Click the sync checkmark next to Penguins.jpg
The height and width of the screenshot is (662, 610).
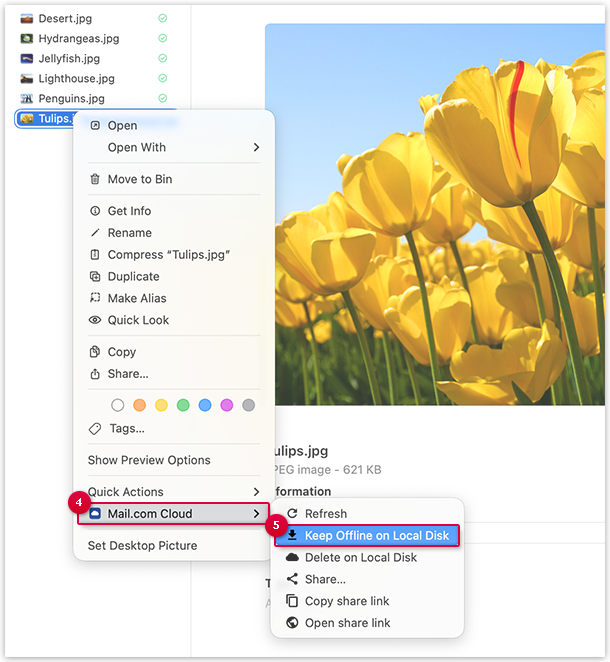[162, 98]
